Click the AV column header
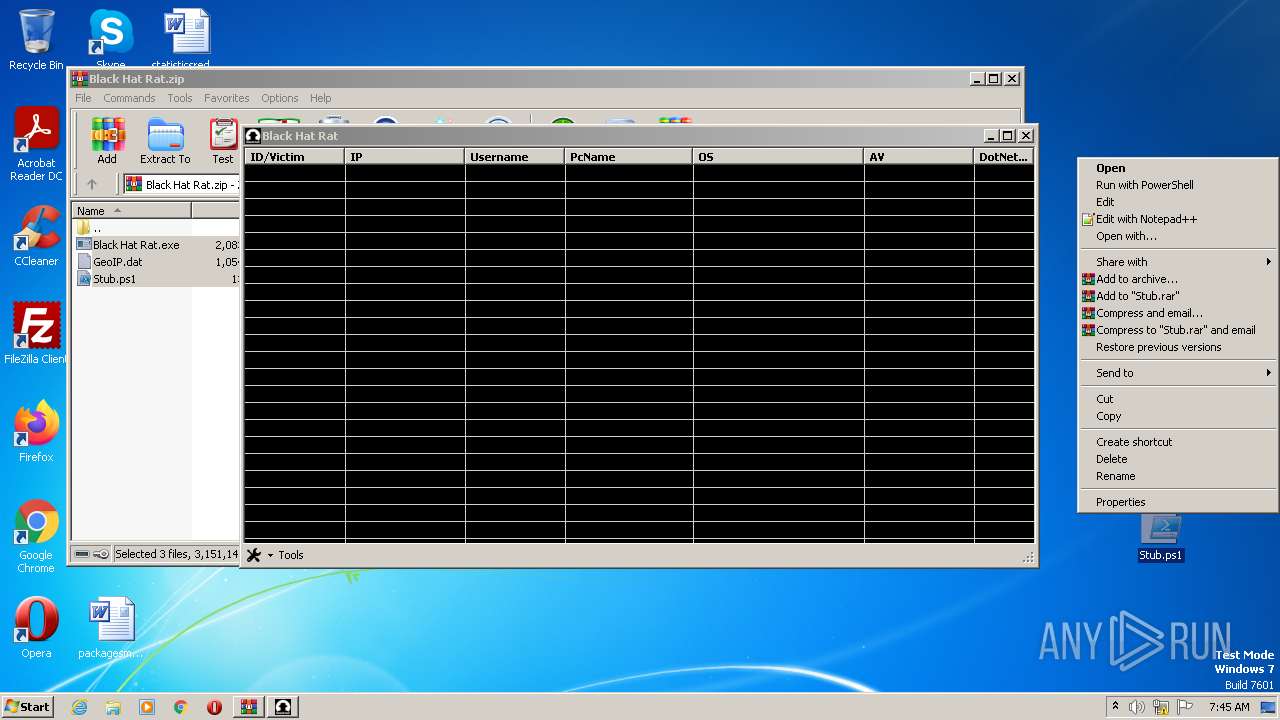This screenshot has width=1280, height=720. [x=918, y=157]
